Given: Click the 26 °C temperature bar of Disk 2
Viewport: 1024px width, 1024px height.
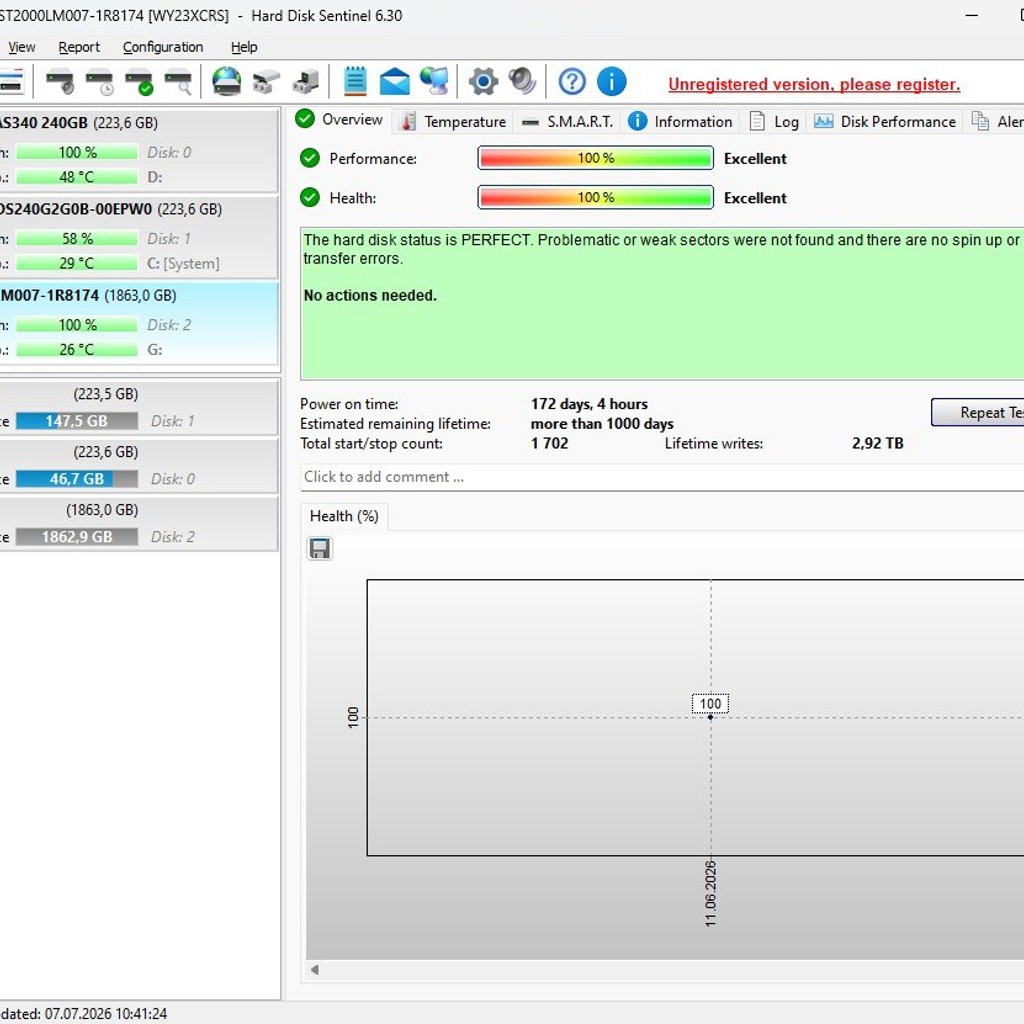Looking at the screenshot, I should (77, 349).
